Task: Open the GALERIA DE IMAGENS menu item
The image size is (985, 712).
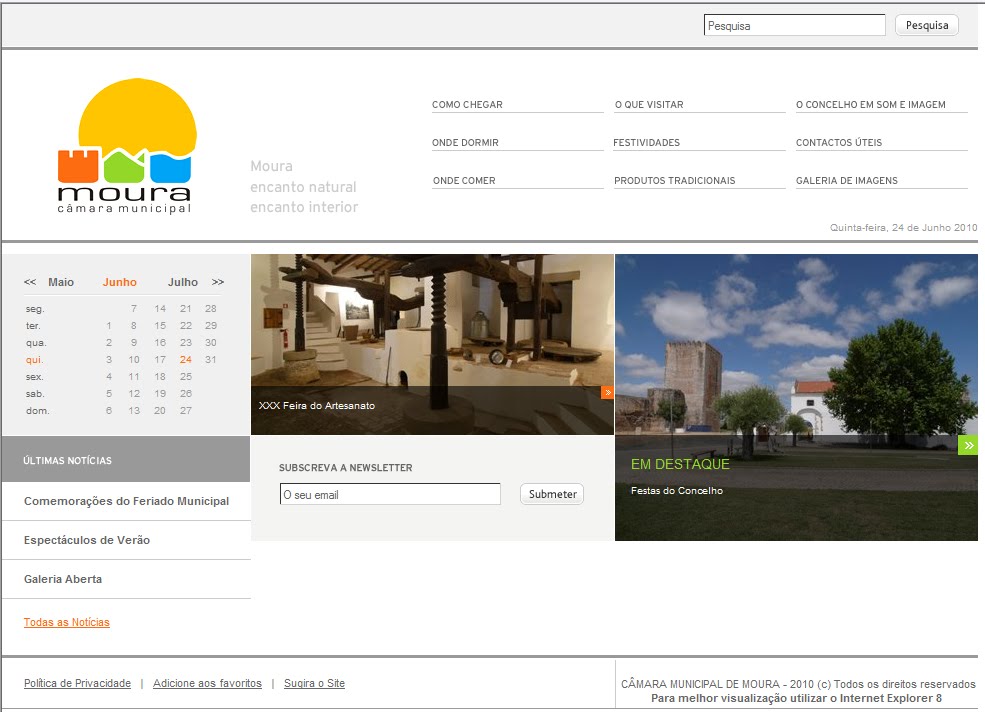Action: point(847,180)
